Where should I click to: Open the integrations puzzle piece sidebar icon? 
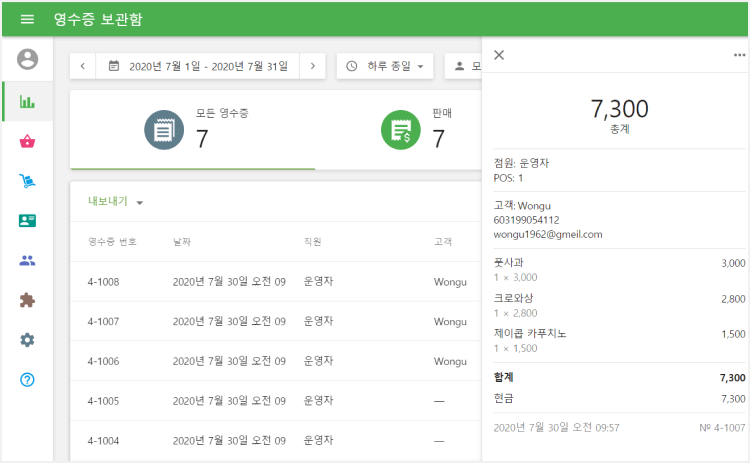(x=27, y=300)
